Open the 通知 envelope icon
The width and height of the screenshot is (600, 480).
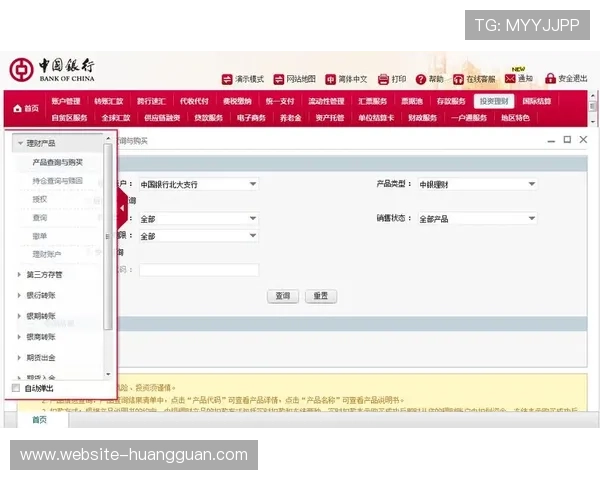point(510,79)
